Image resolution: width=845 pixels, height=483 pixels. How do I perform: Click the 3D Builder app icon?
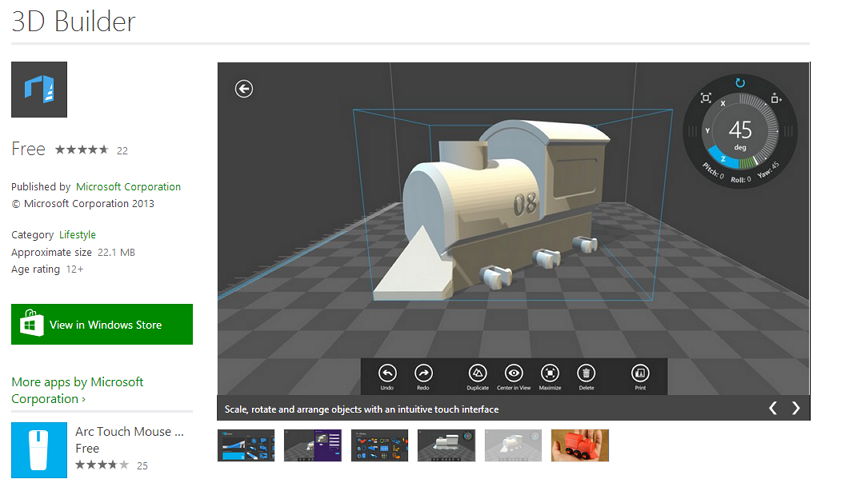click(x=39, y=89)
